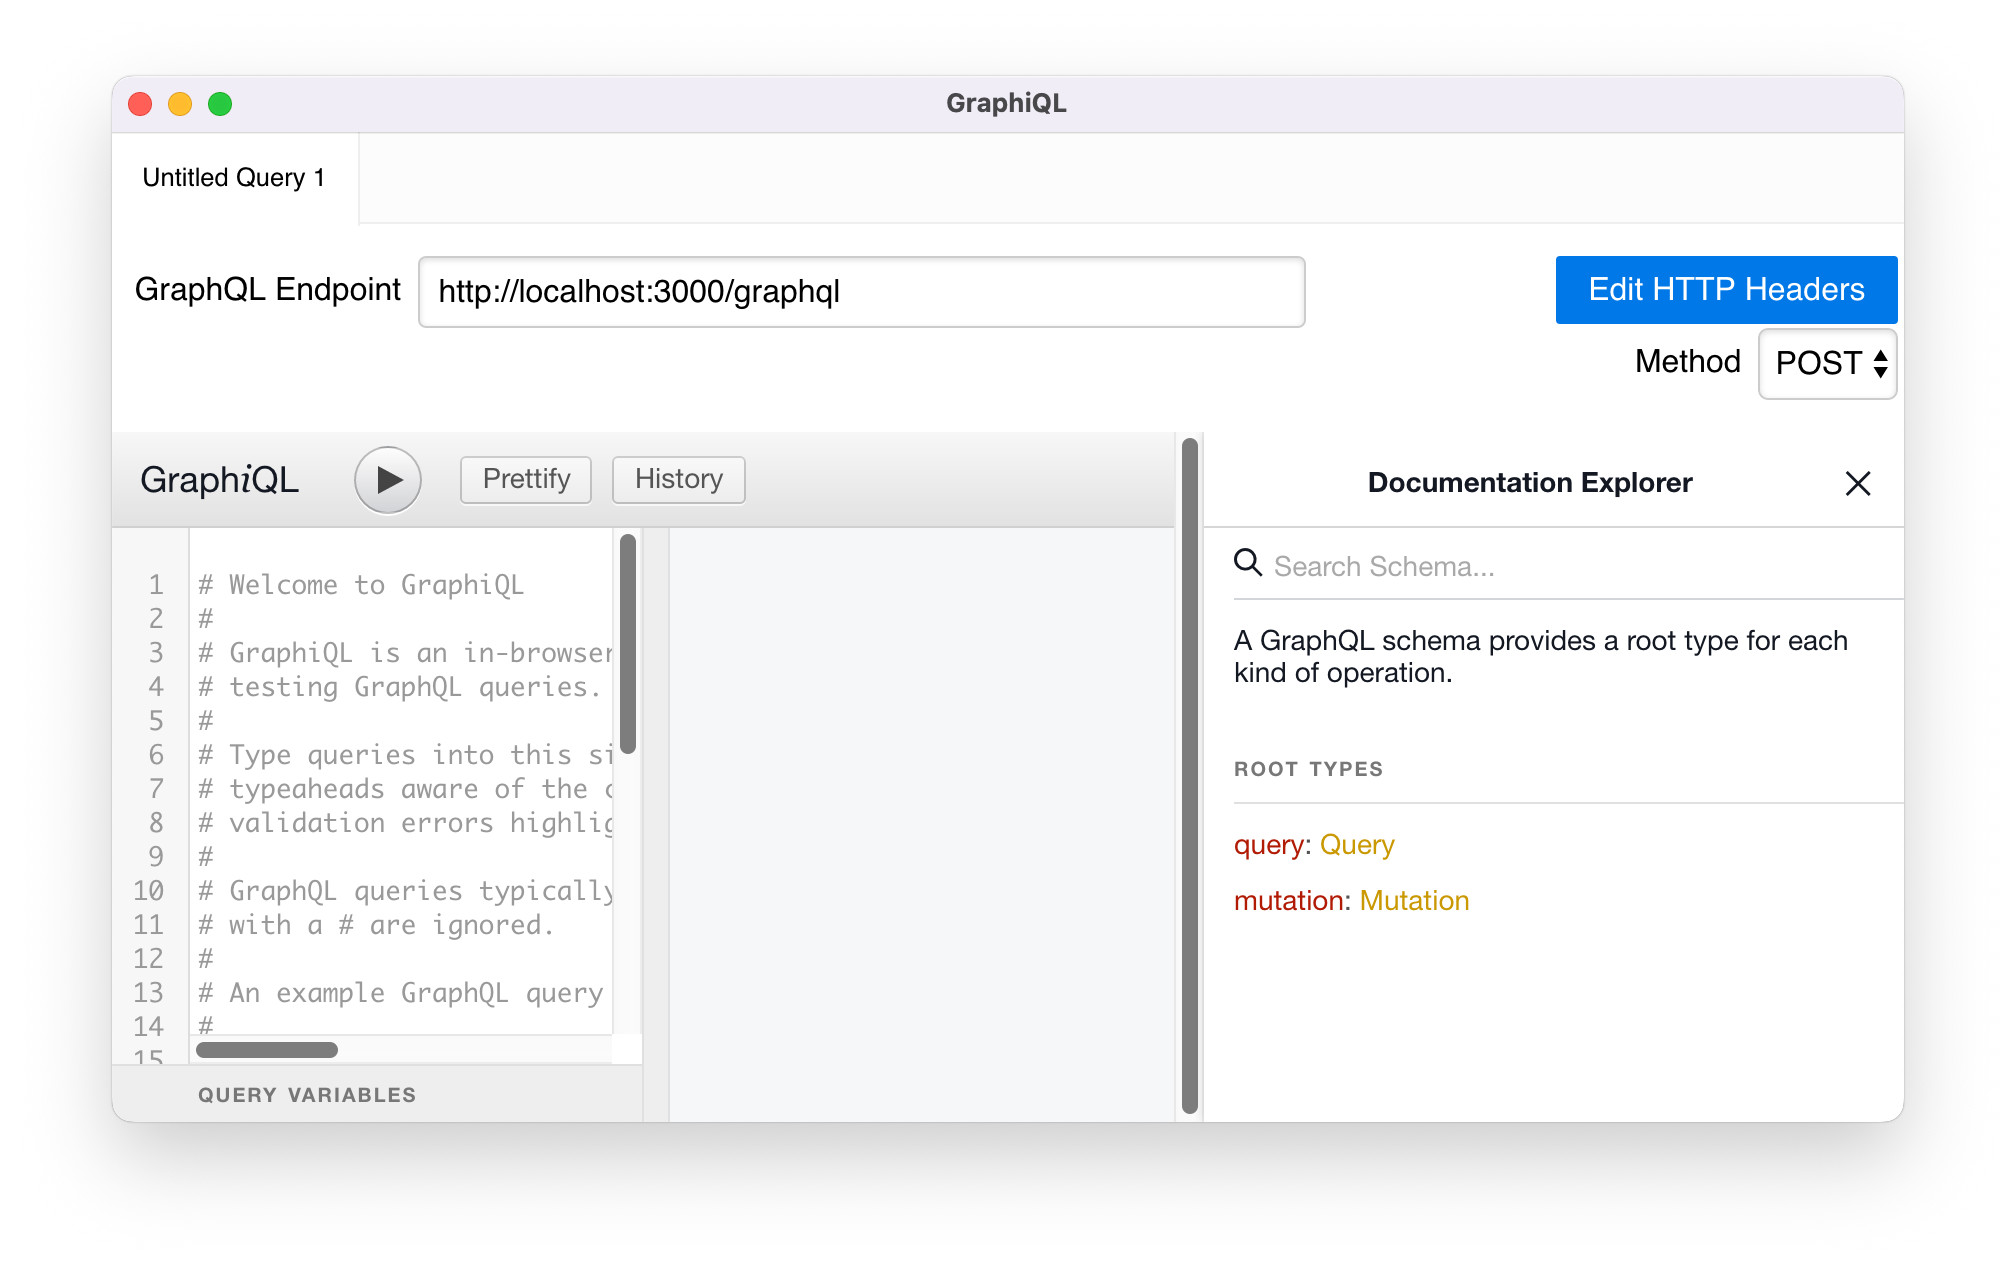The image size is (2016, 1270).
Task: Click editor line '# Welcome to GraphiQL'
Action: point(361,585)
